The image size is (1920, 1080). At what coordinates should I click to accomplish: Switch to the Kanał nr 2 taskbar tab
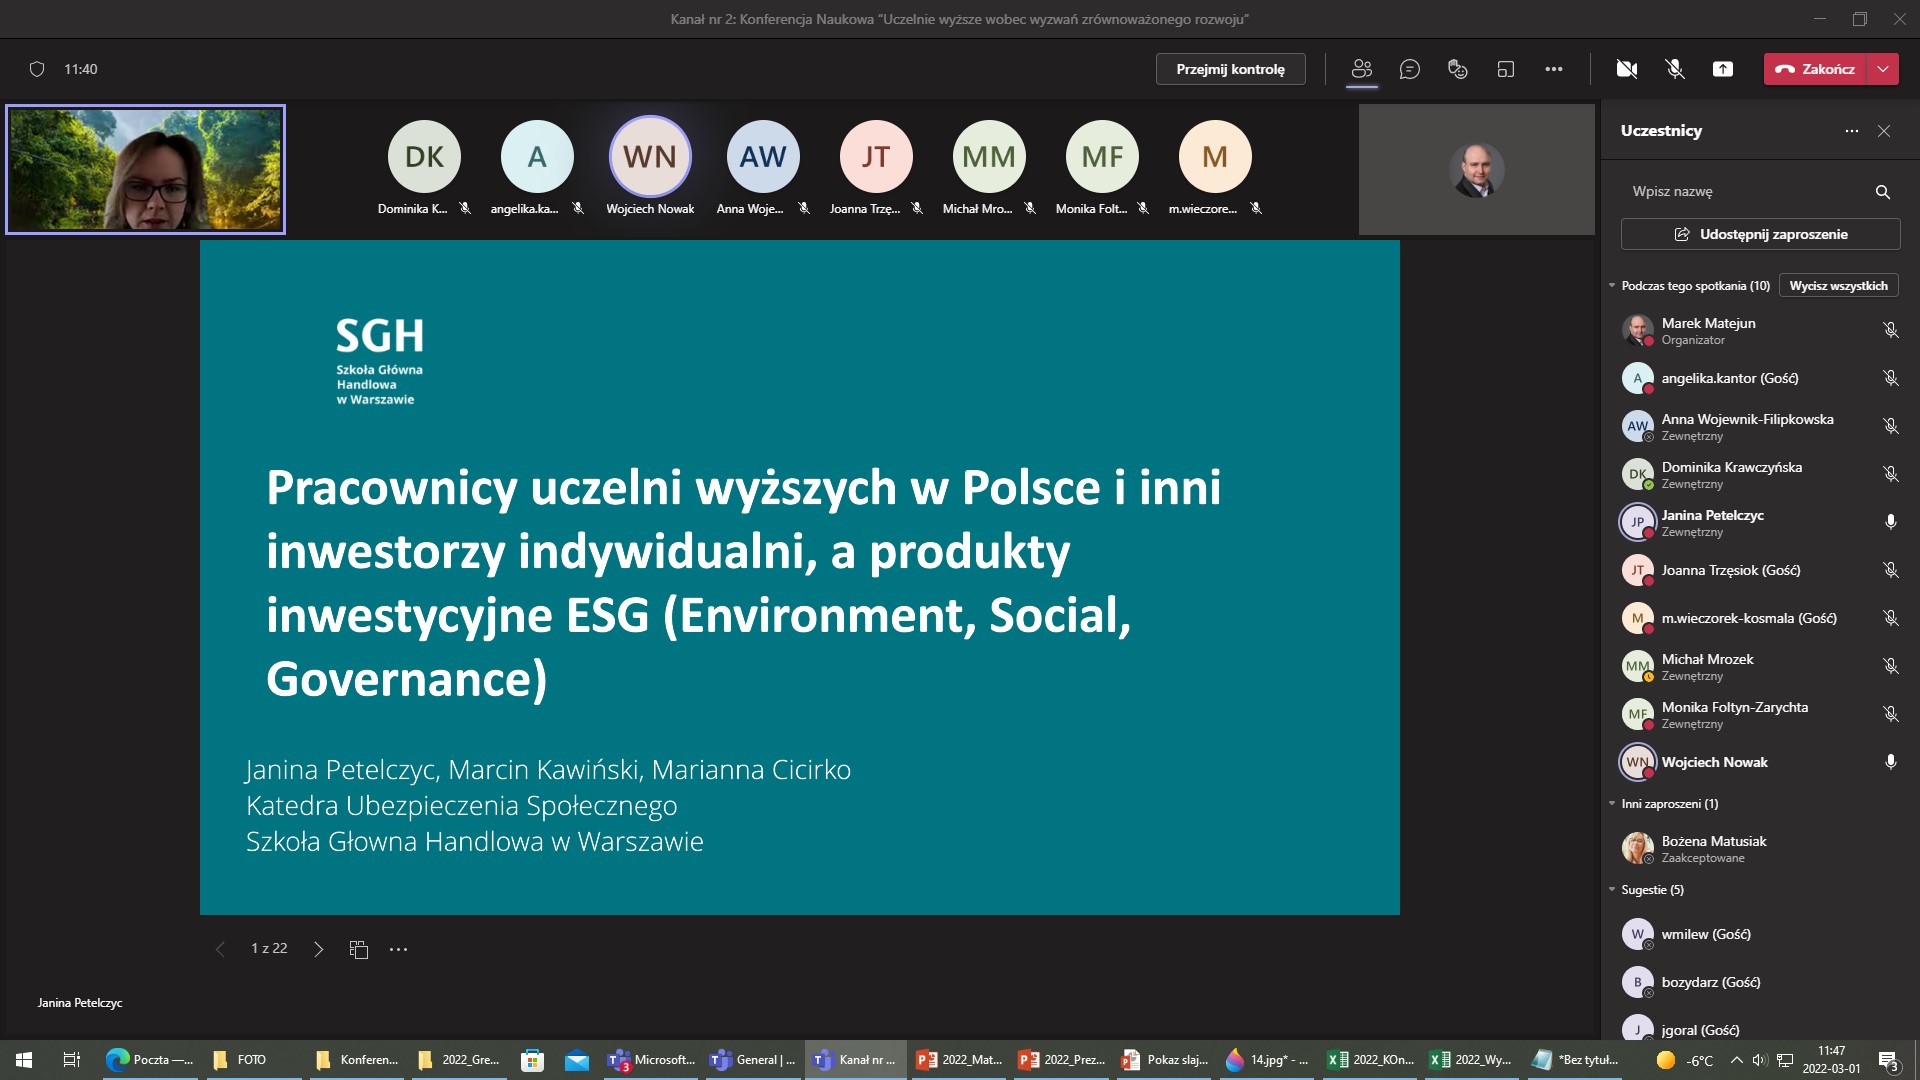coord(855,1059)
